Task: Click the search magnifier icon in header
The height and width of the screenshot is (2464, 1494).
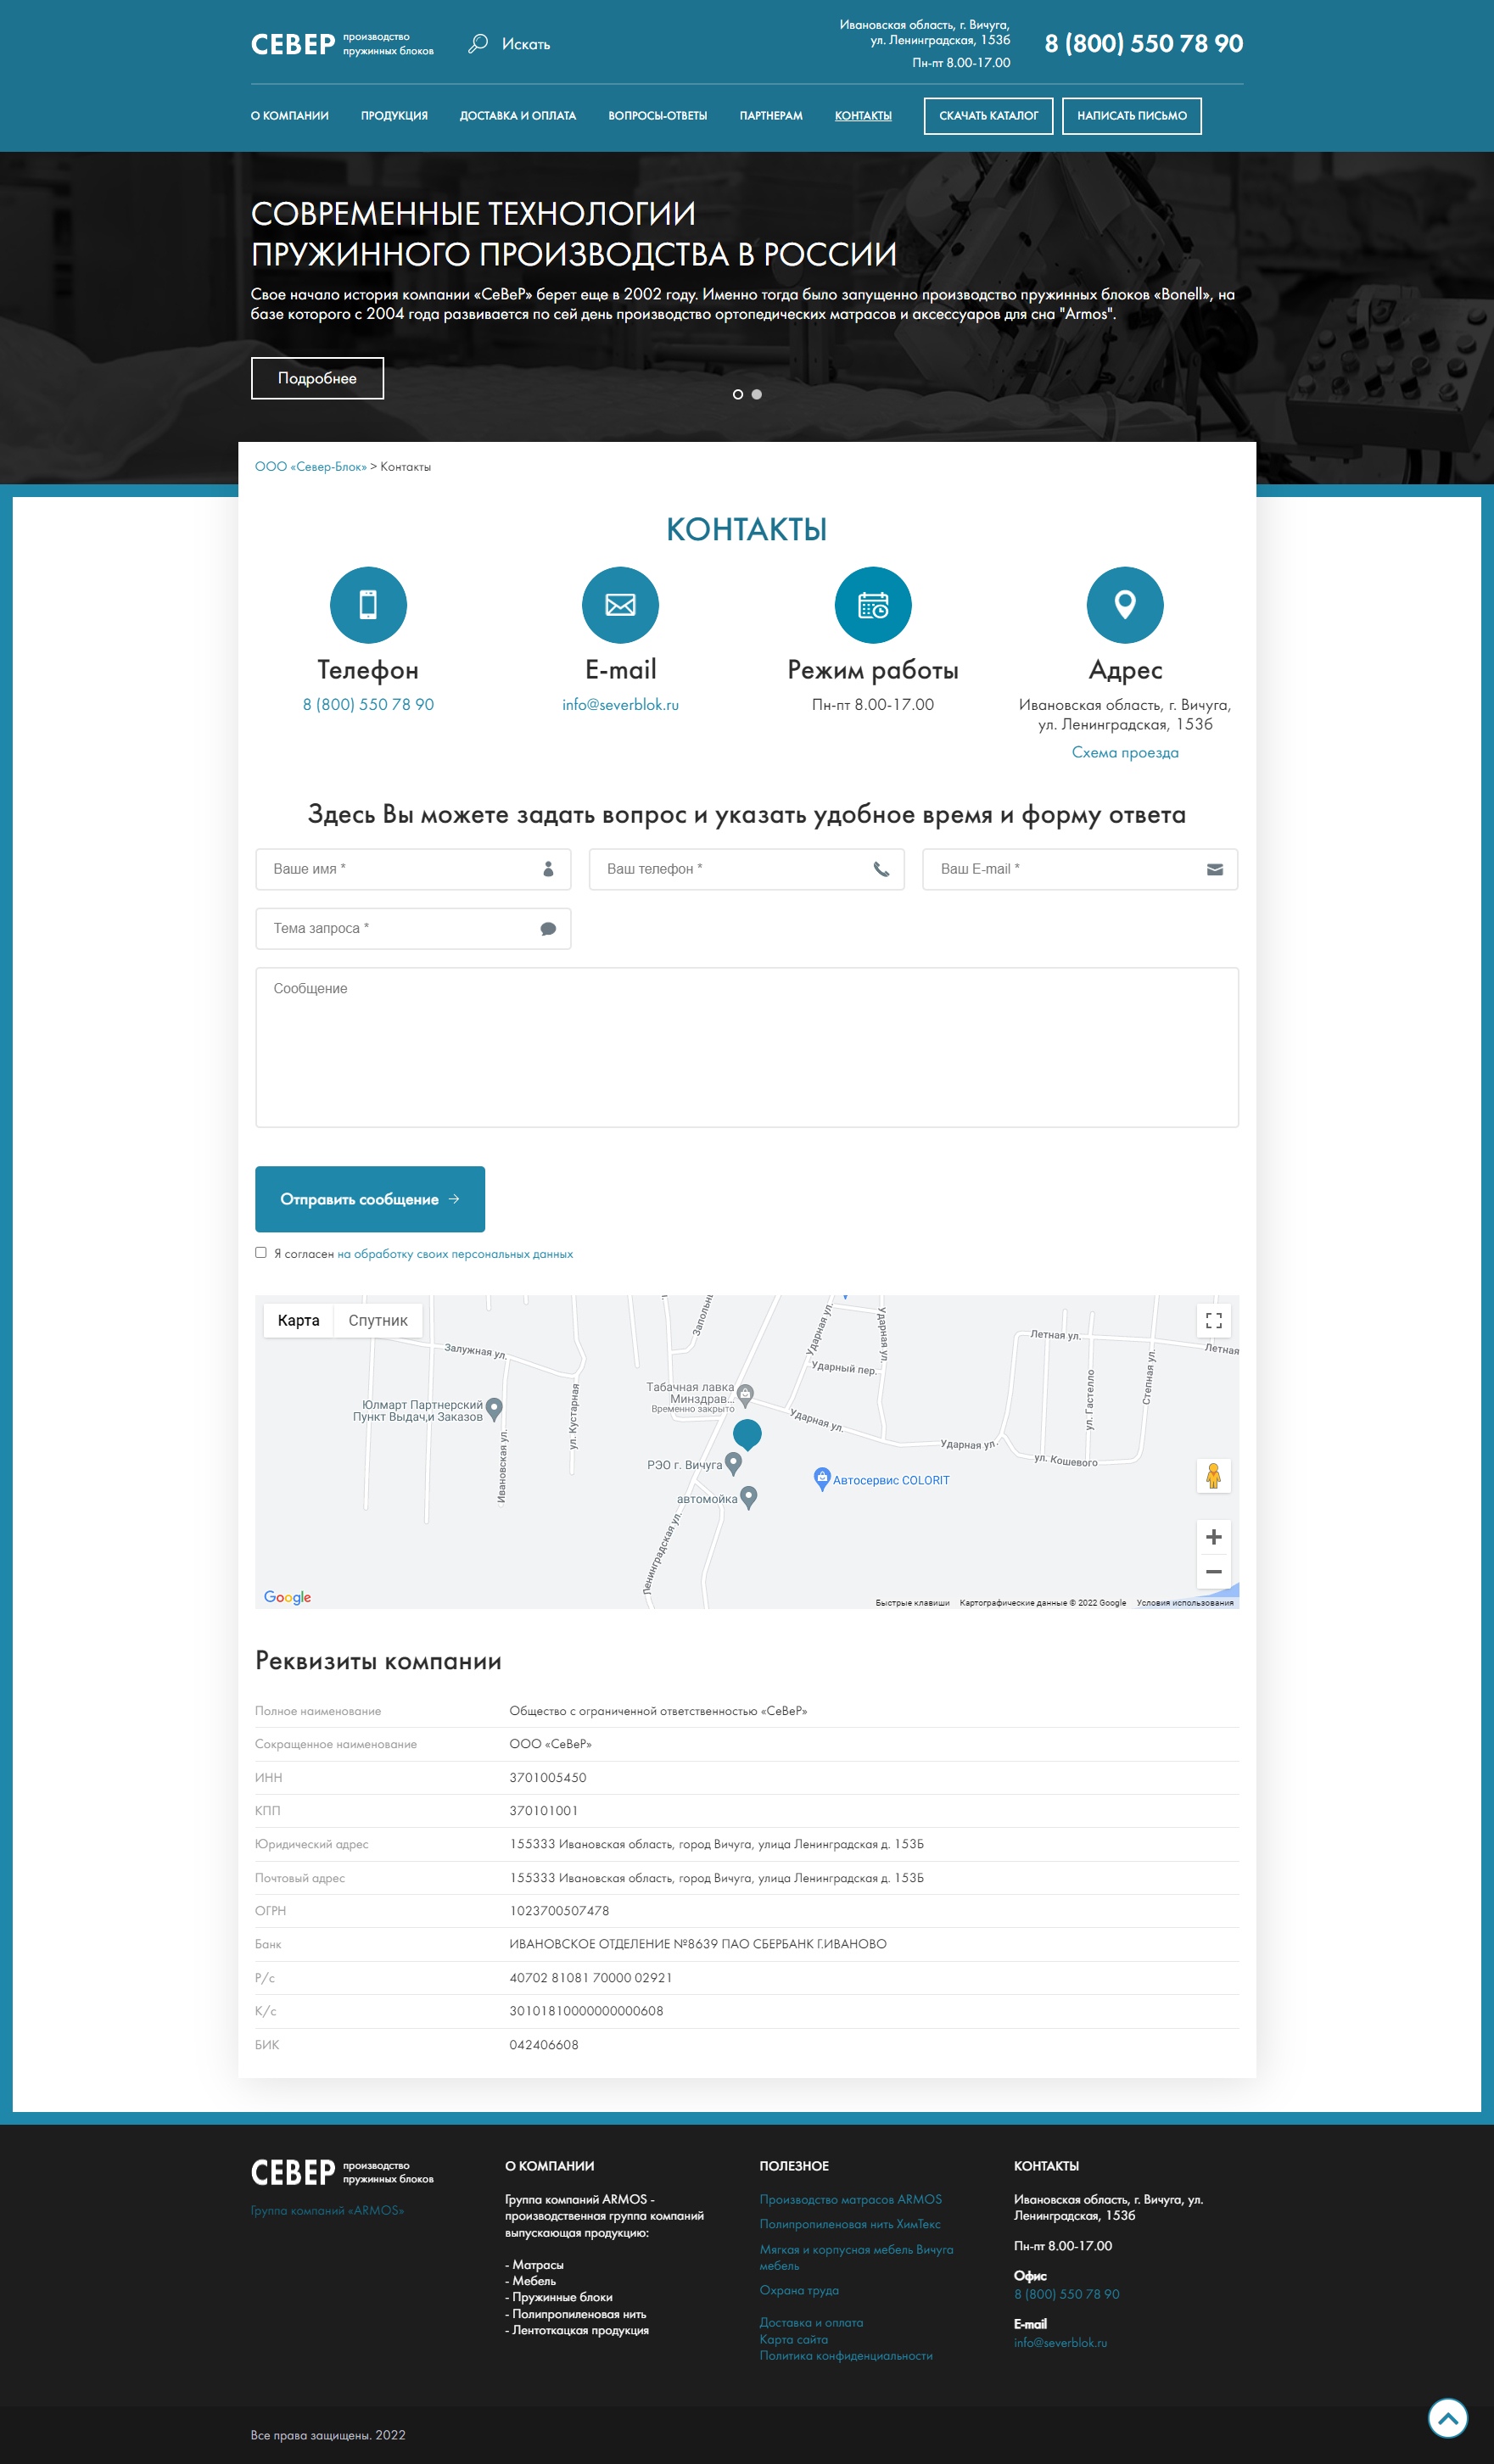Action: tap(478, 43)
